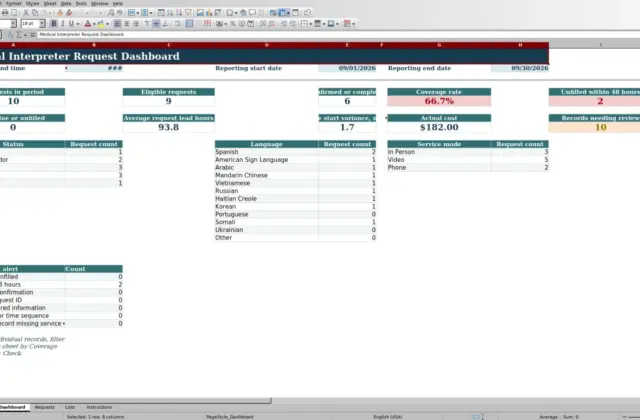Click English (USA) in the status bar
Viewport: 640px width, 420px height.
click(x=388, y=417)
